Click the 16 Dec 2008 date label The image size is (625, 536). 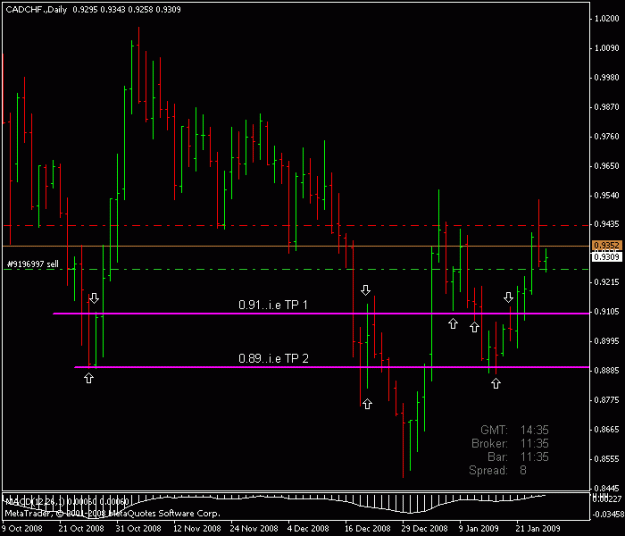(368, 529)
